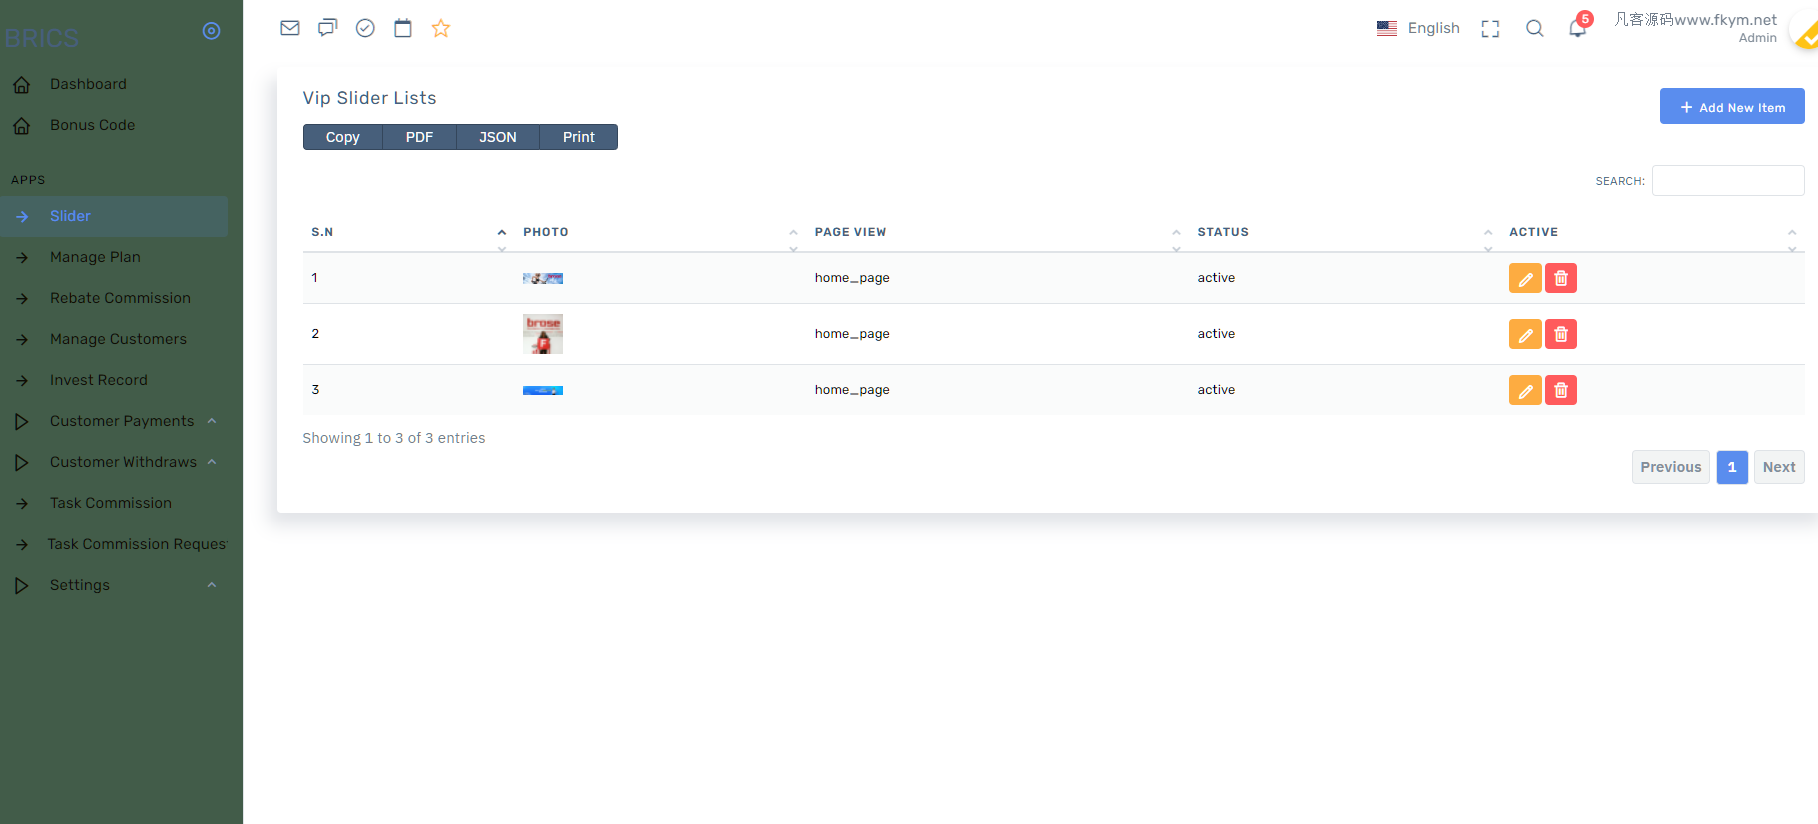Expand the Settings menu section
This screenshot has width=1818, height=824.
[x=80, y=585]
